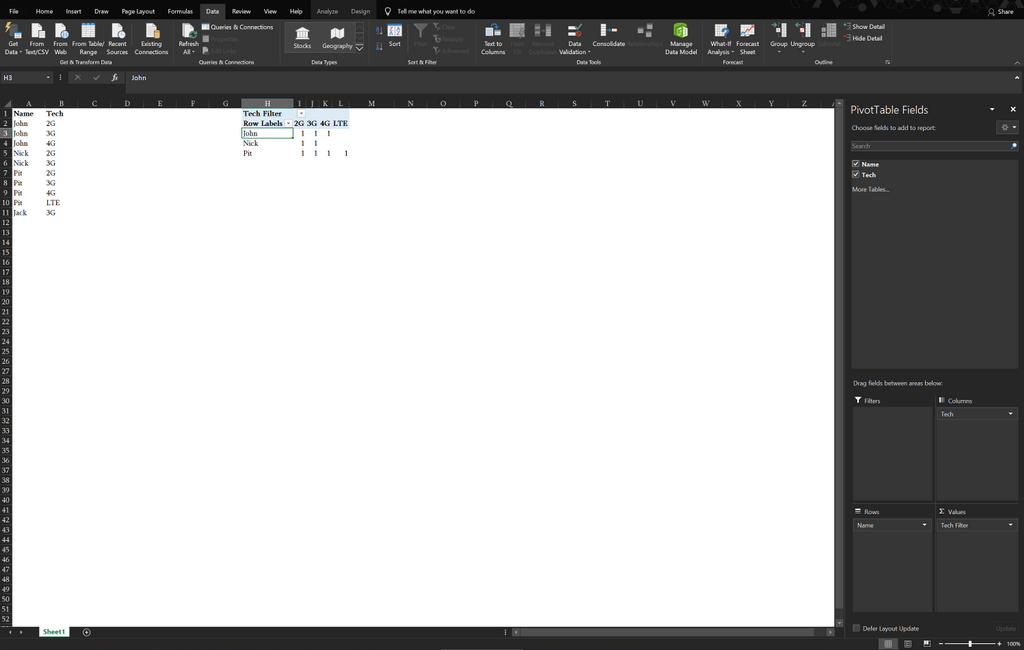This screenshot has width=1024, height=650.
Task: Switch to the Insert tab
Action: pyautogui.click(x=73, y=11)
